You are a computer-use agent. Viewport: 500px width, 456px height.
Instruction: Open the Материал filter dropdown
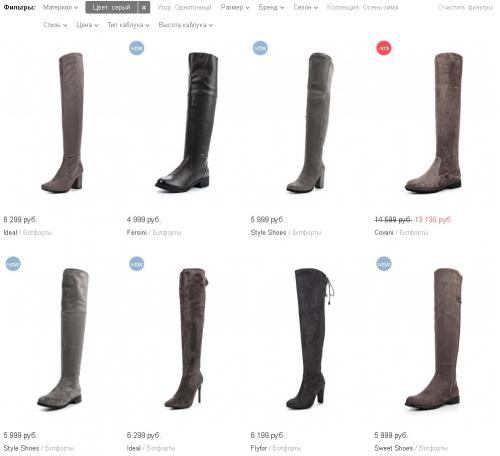pyautogui.click(x=60, y=7)
